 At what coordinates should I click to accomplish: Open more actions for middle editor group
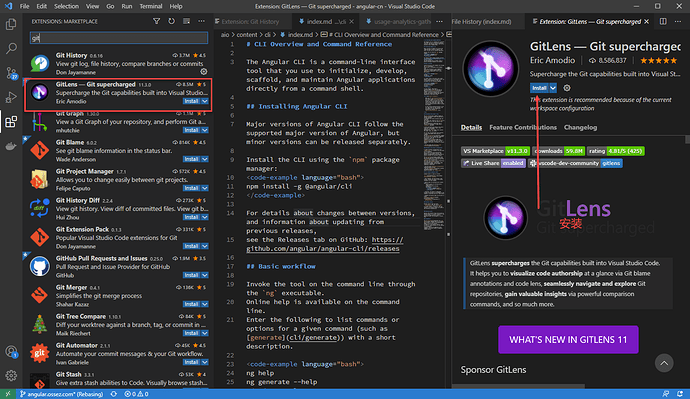439,21
